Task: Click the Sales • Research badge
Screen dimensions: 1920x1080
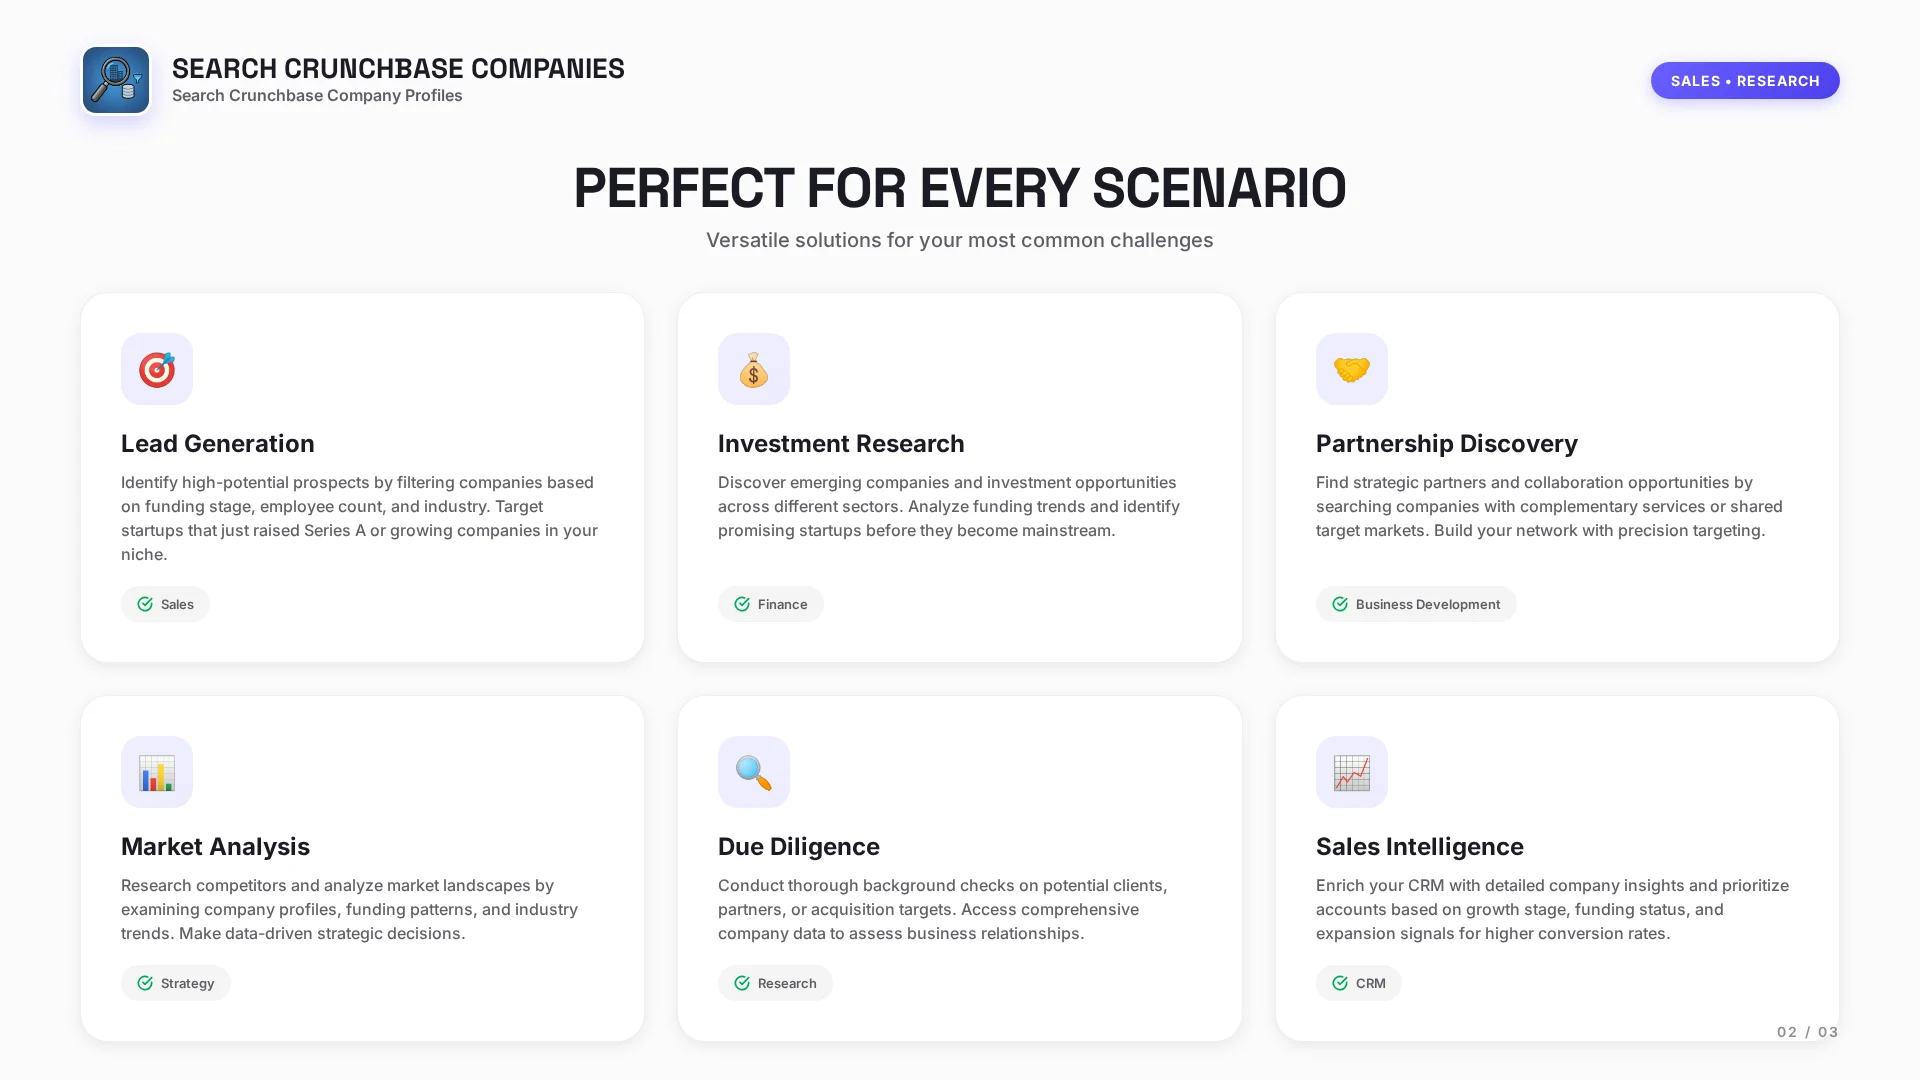Action: pyautogui.click(x=1744, y=81)
